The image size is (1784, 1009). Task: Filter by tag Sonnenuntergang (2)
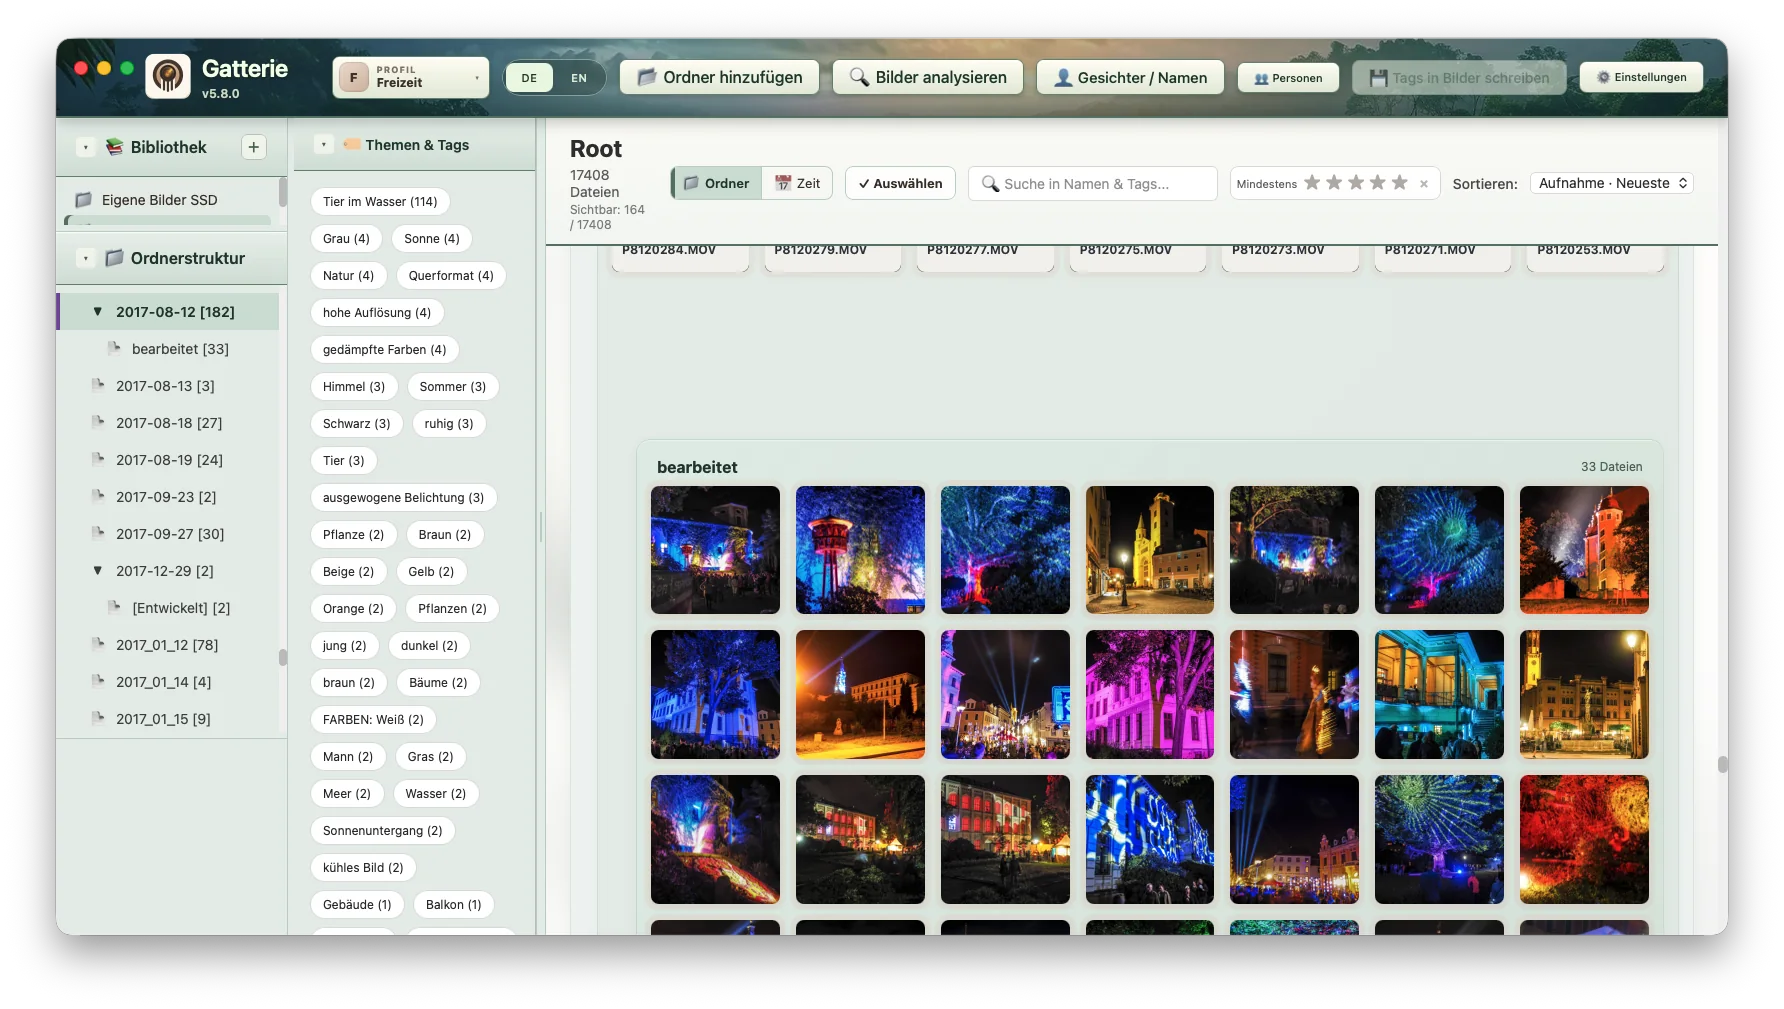coord(383,830)
